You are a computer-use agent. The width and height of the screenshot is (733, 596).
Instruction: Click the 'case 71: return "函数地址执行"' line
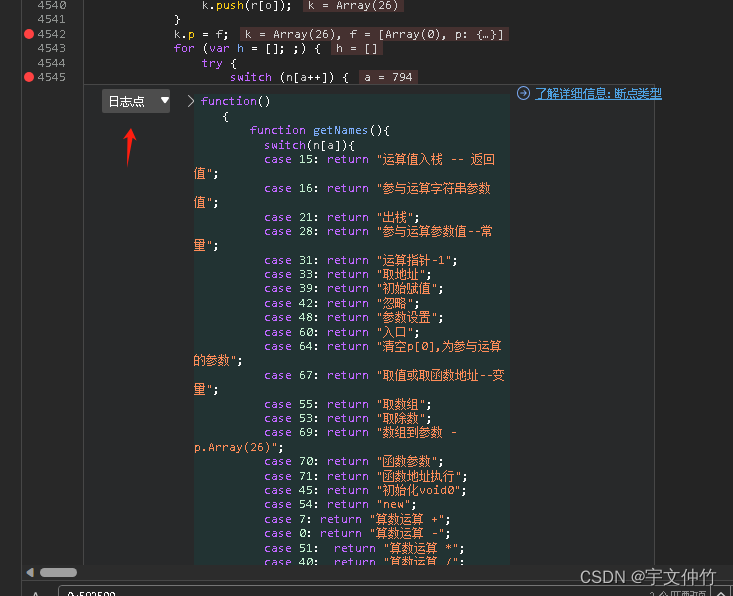(366, 476)
